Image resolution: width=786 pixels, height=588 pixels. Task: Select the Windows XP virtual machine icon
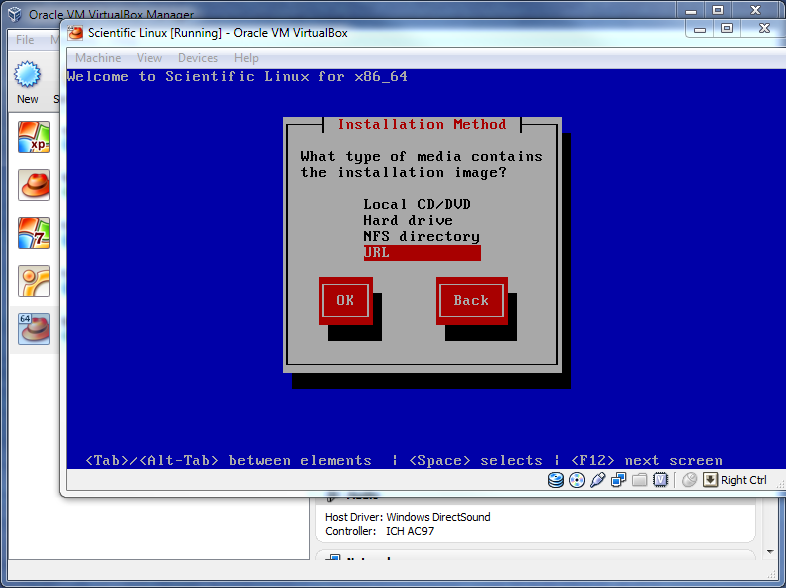coord(34,137)
